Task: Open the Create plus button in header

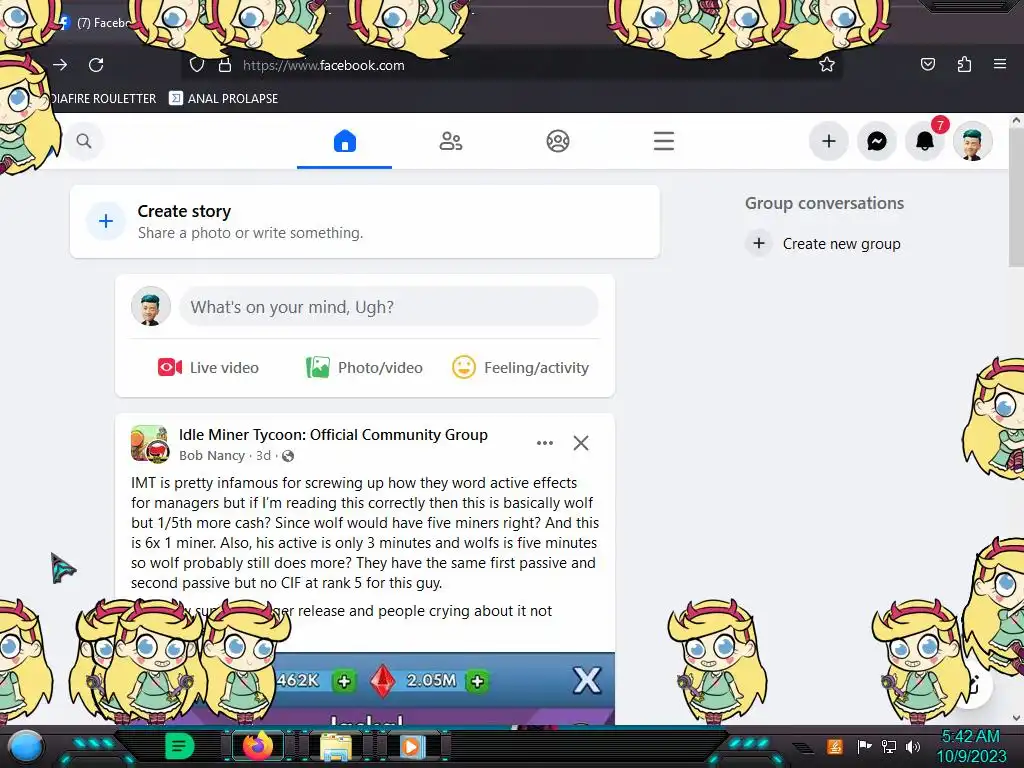Action: point(829,141)
